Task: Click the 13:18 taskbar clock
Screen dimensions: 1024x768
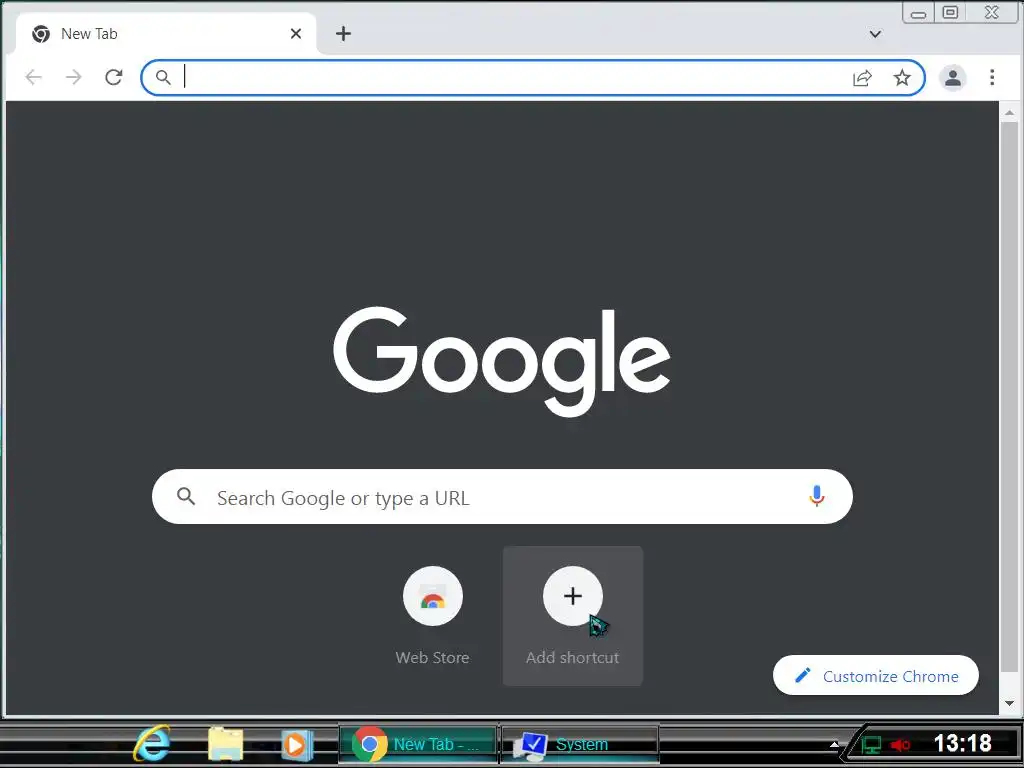Action: 963,743
